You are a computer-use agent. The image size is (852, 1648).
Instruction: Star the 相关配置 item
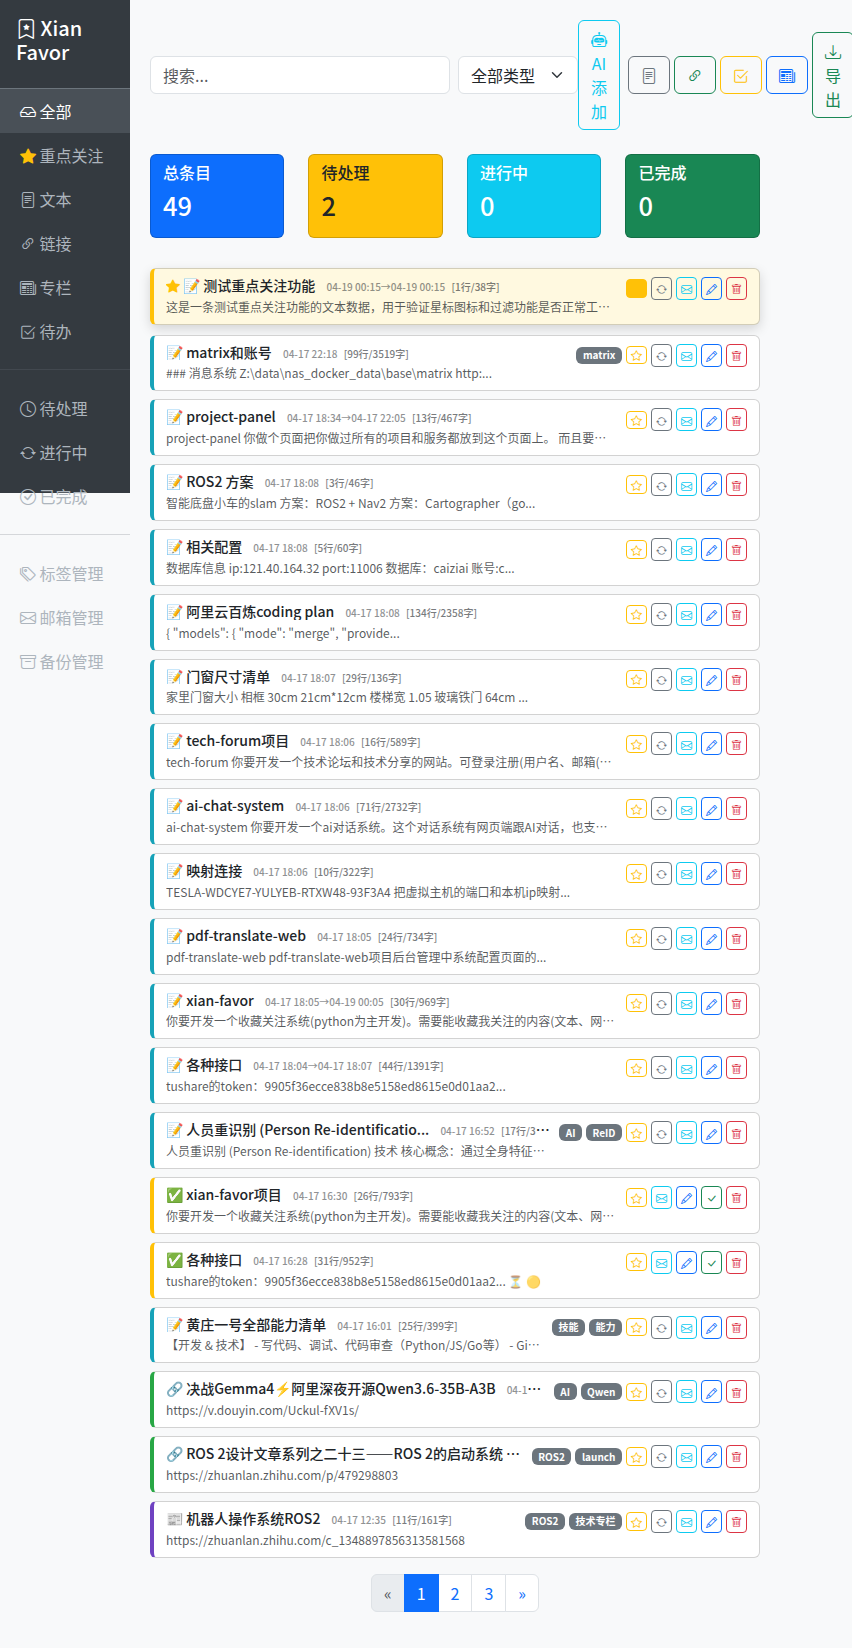[636, 549]
